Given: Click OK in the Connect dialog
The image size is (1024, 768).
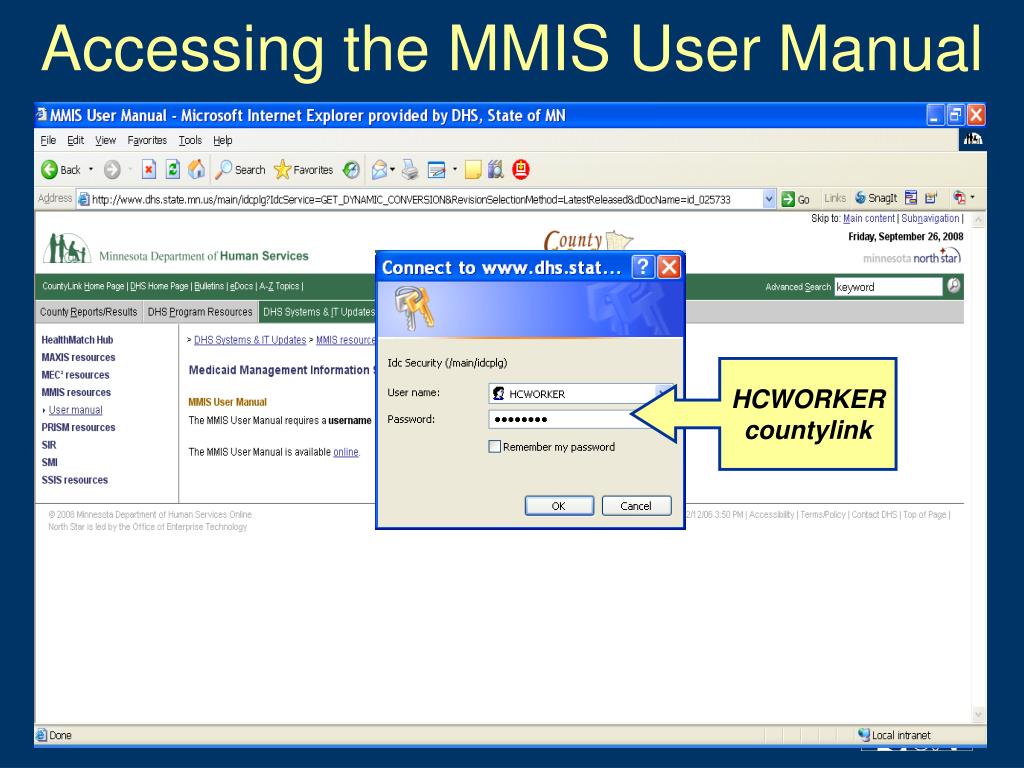Looking at the screenshot, I should 559,506.
